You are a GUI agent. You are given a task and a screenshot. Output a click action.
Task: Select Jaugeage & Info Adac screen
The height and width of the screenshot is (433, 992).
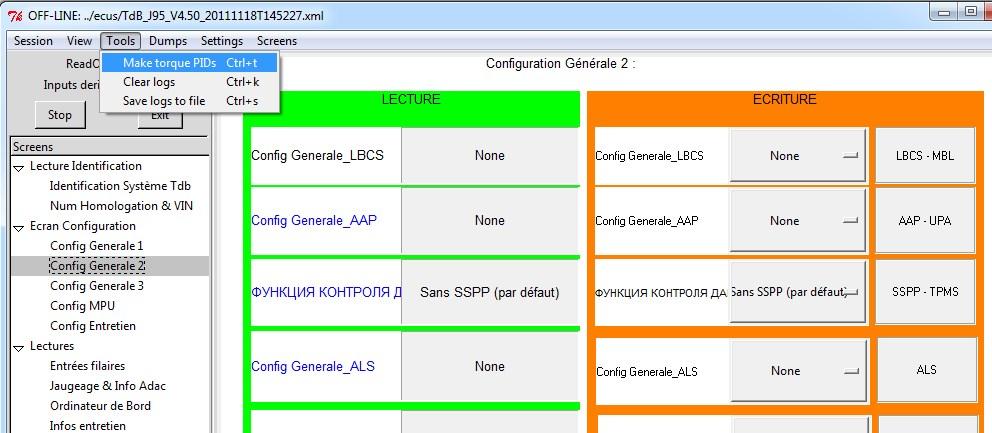[108, 386]
